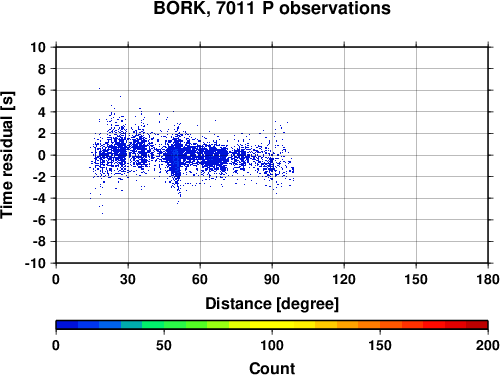Click the x-axis tick label '150'
500x375 pixels.
tap(416, 279)
